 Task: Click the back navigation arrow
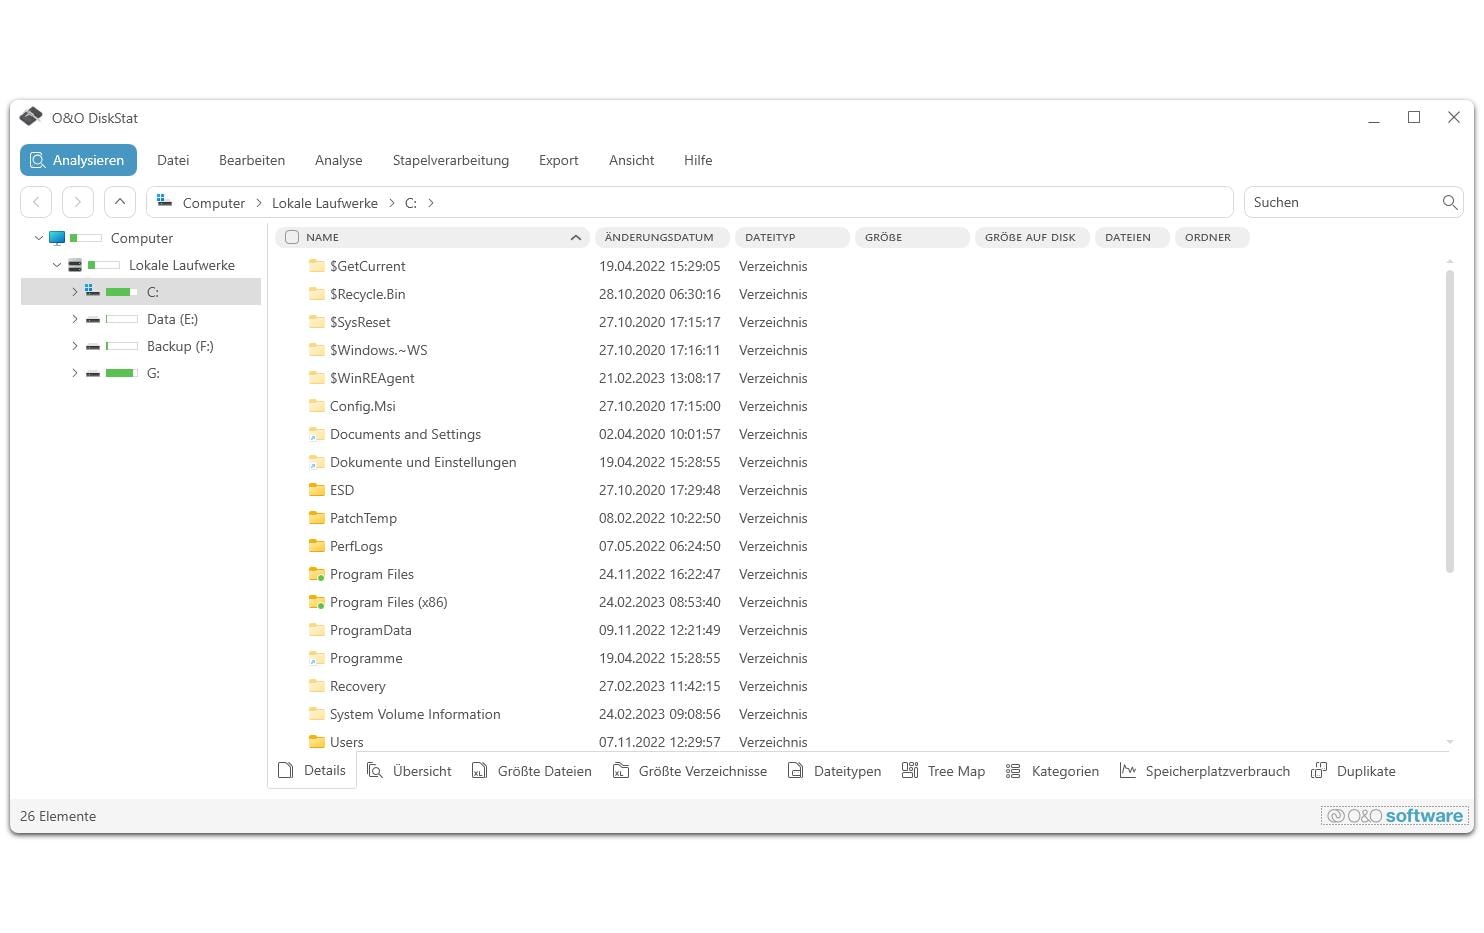(36, 202)
